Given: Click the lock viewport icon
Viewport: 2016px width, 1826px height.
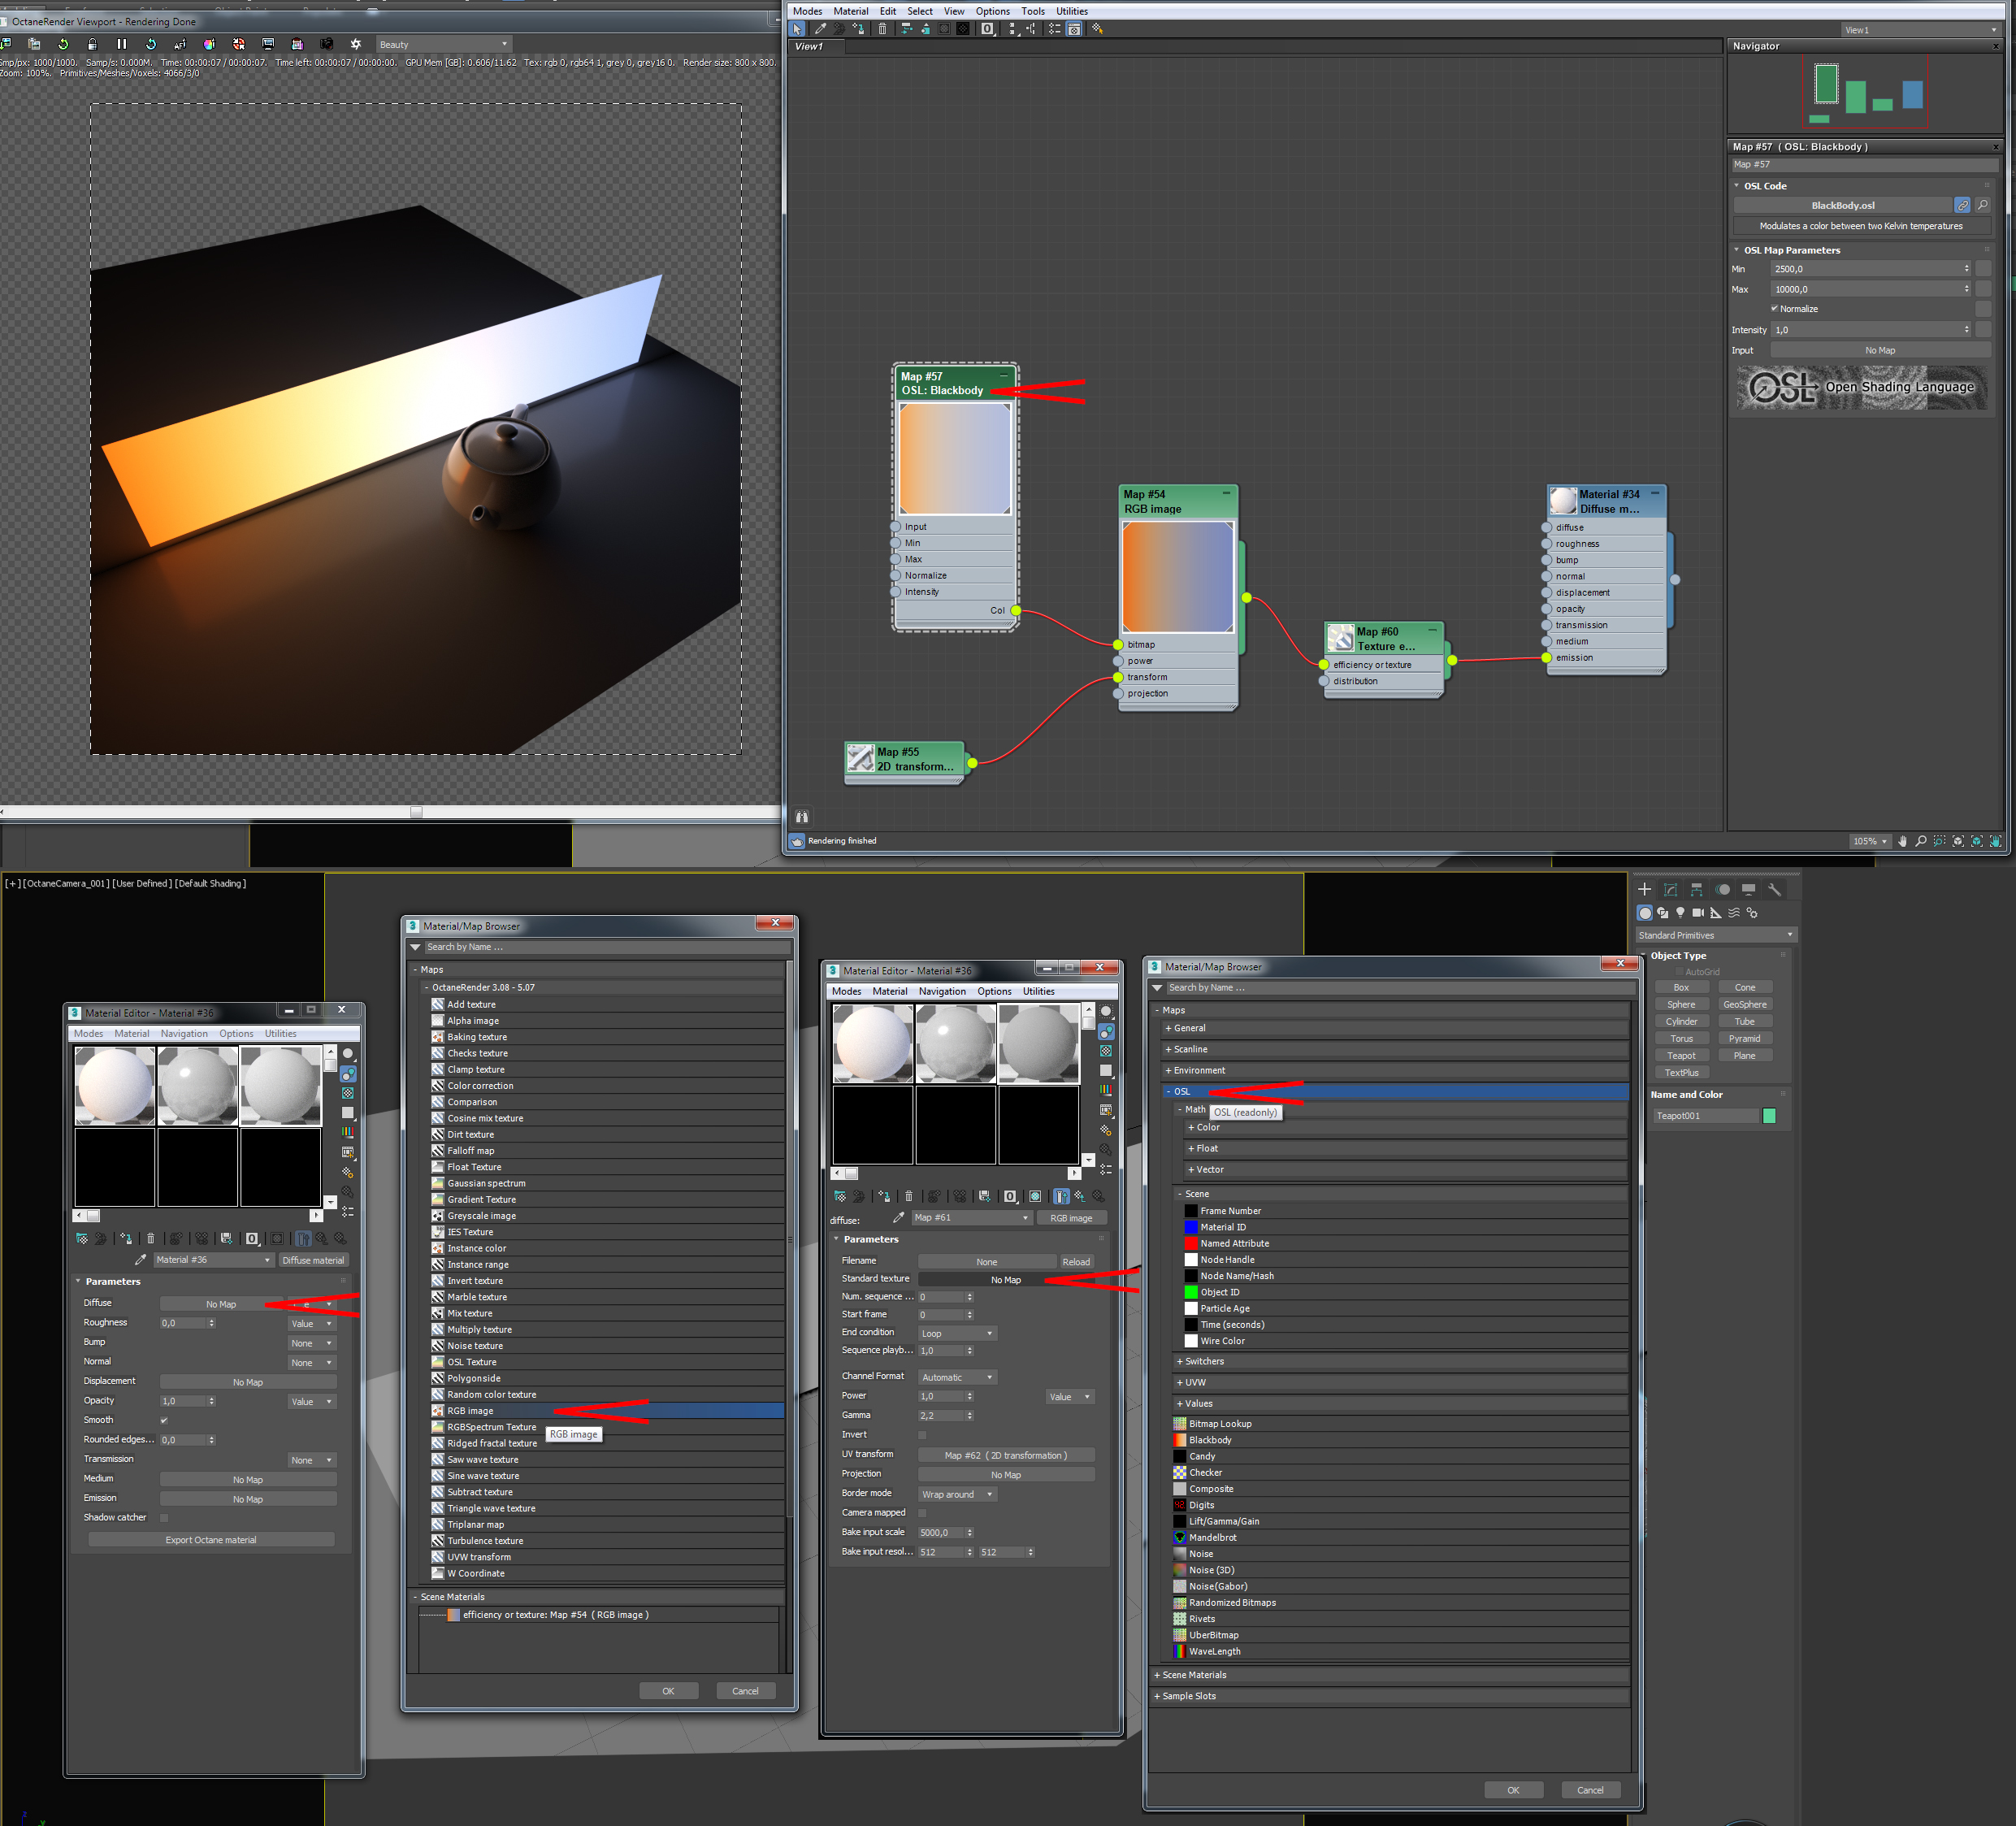Looking at the screenshot, I should (x=92, y=44).
